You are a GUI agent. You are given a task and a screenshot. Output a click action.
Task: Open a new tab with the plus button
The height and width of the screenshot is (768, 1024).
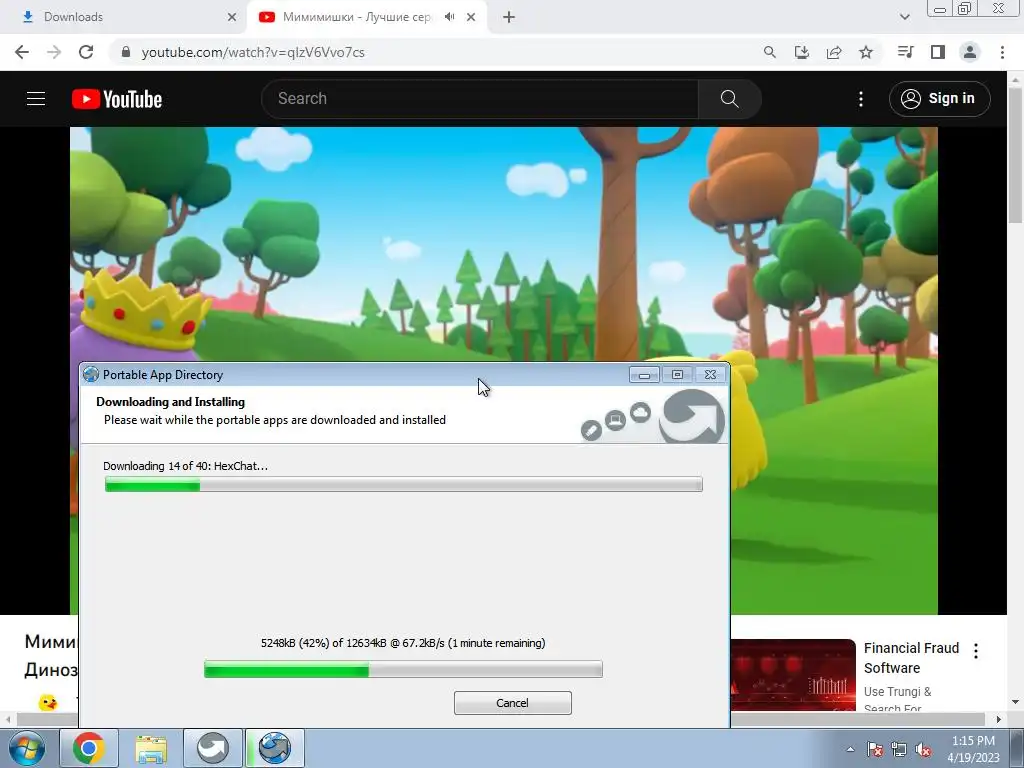click(509, 17)
